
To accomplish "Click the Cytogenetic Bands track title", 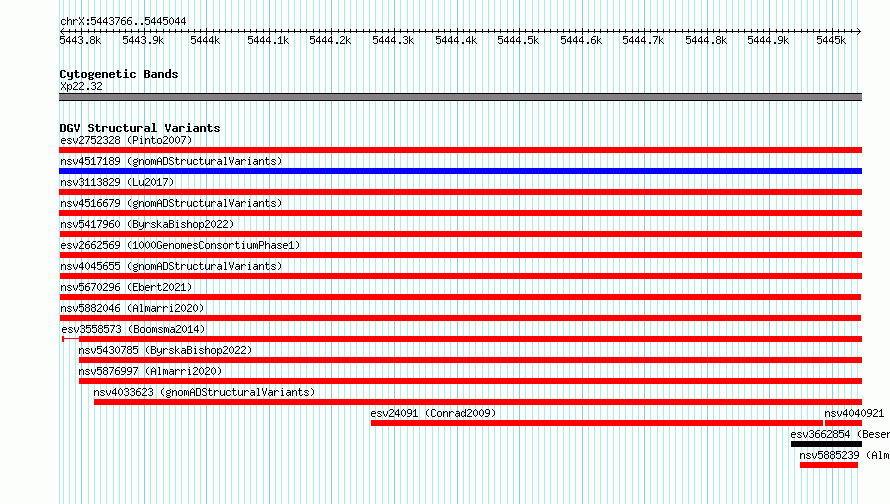I will (x=119, y=74).
